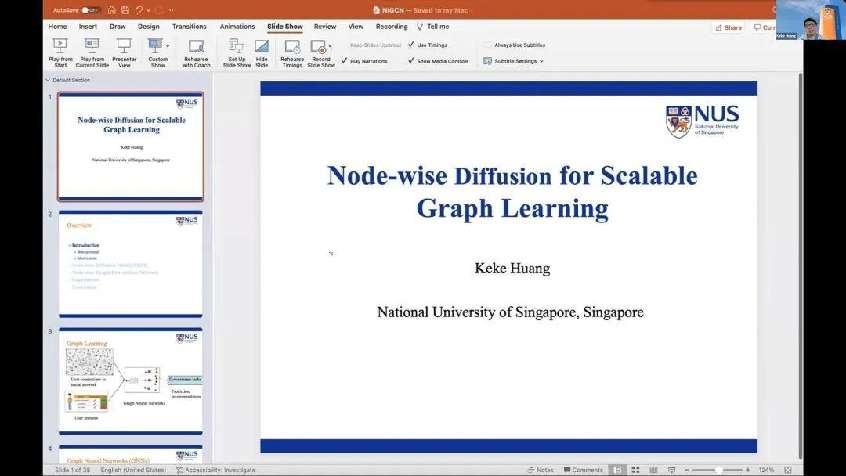Click the NUS logo on the slide
The image size is (846, 476).
[x=702, y=121]
